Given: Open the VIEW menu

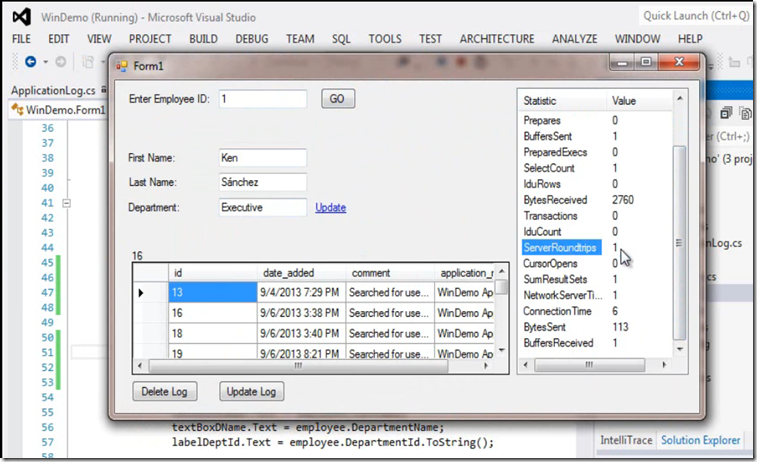Looking at the screenshot, I should (x=99, y=39).
